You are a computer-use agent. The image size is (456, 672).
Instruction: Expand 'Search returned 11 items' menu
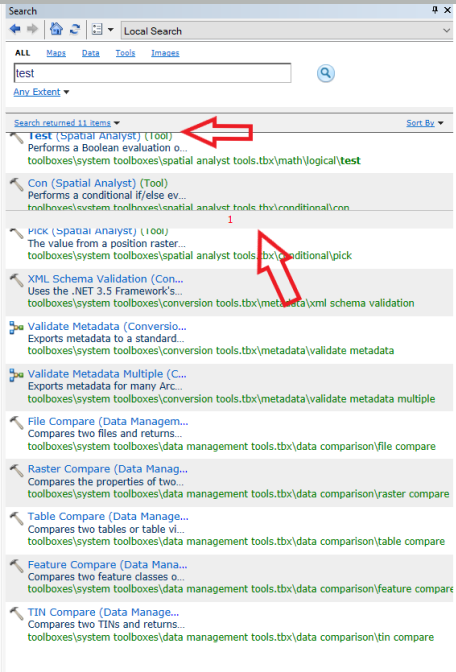tap(66, 123)
